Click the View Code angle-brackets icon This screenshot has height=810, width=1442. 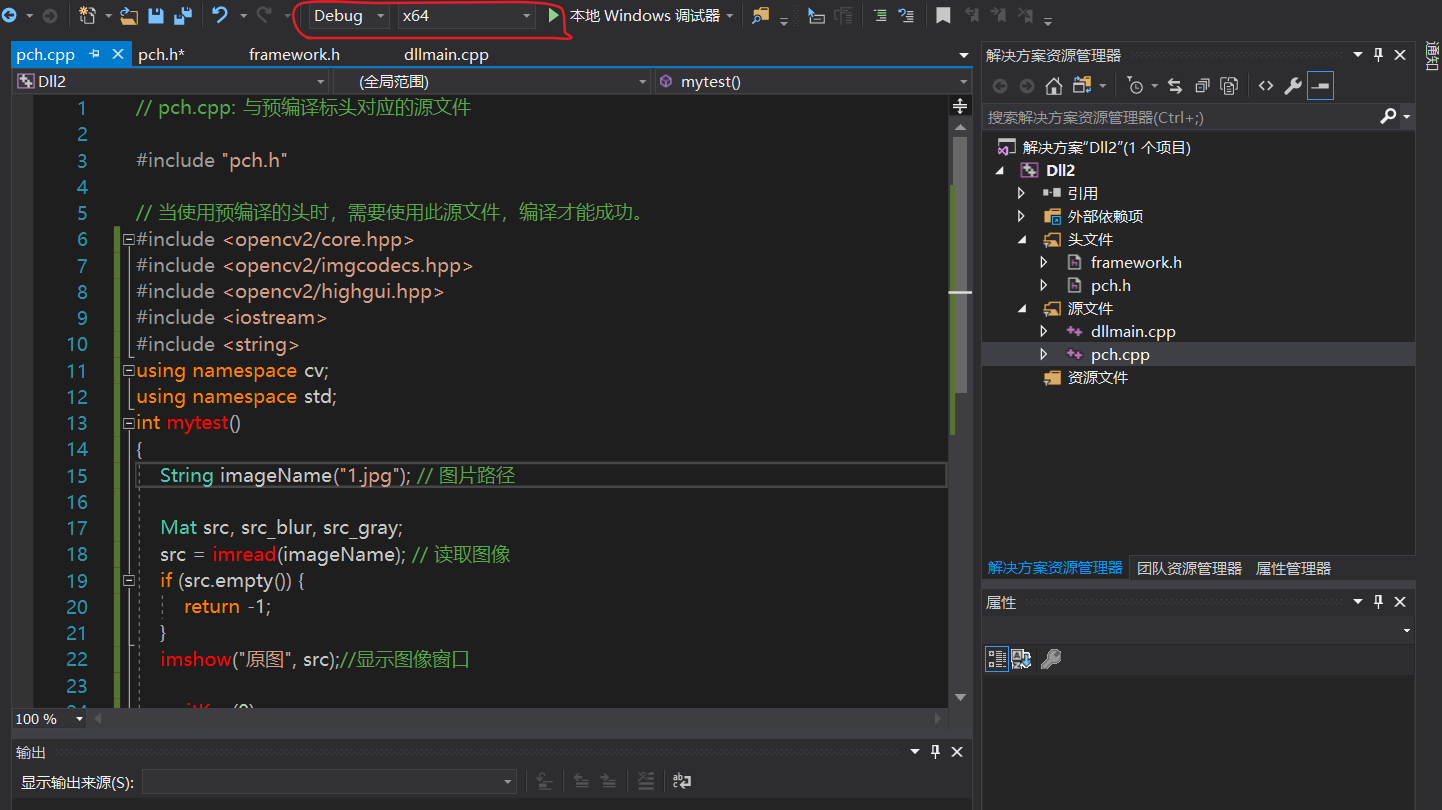(x=1266, y=86)
